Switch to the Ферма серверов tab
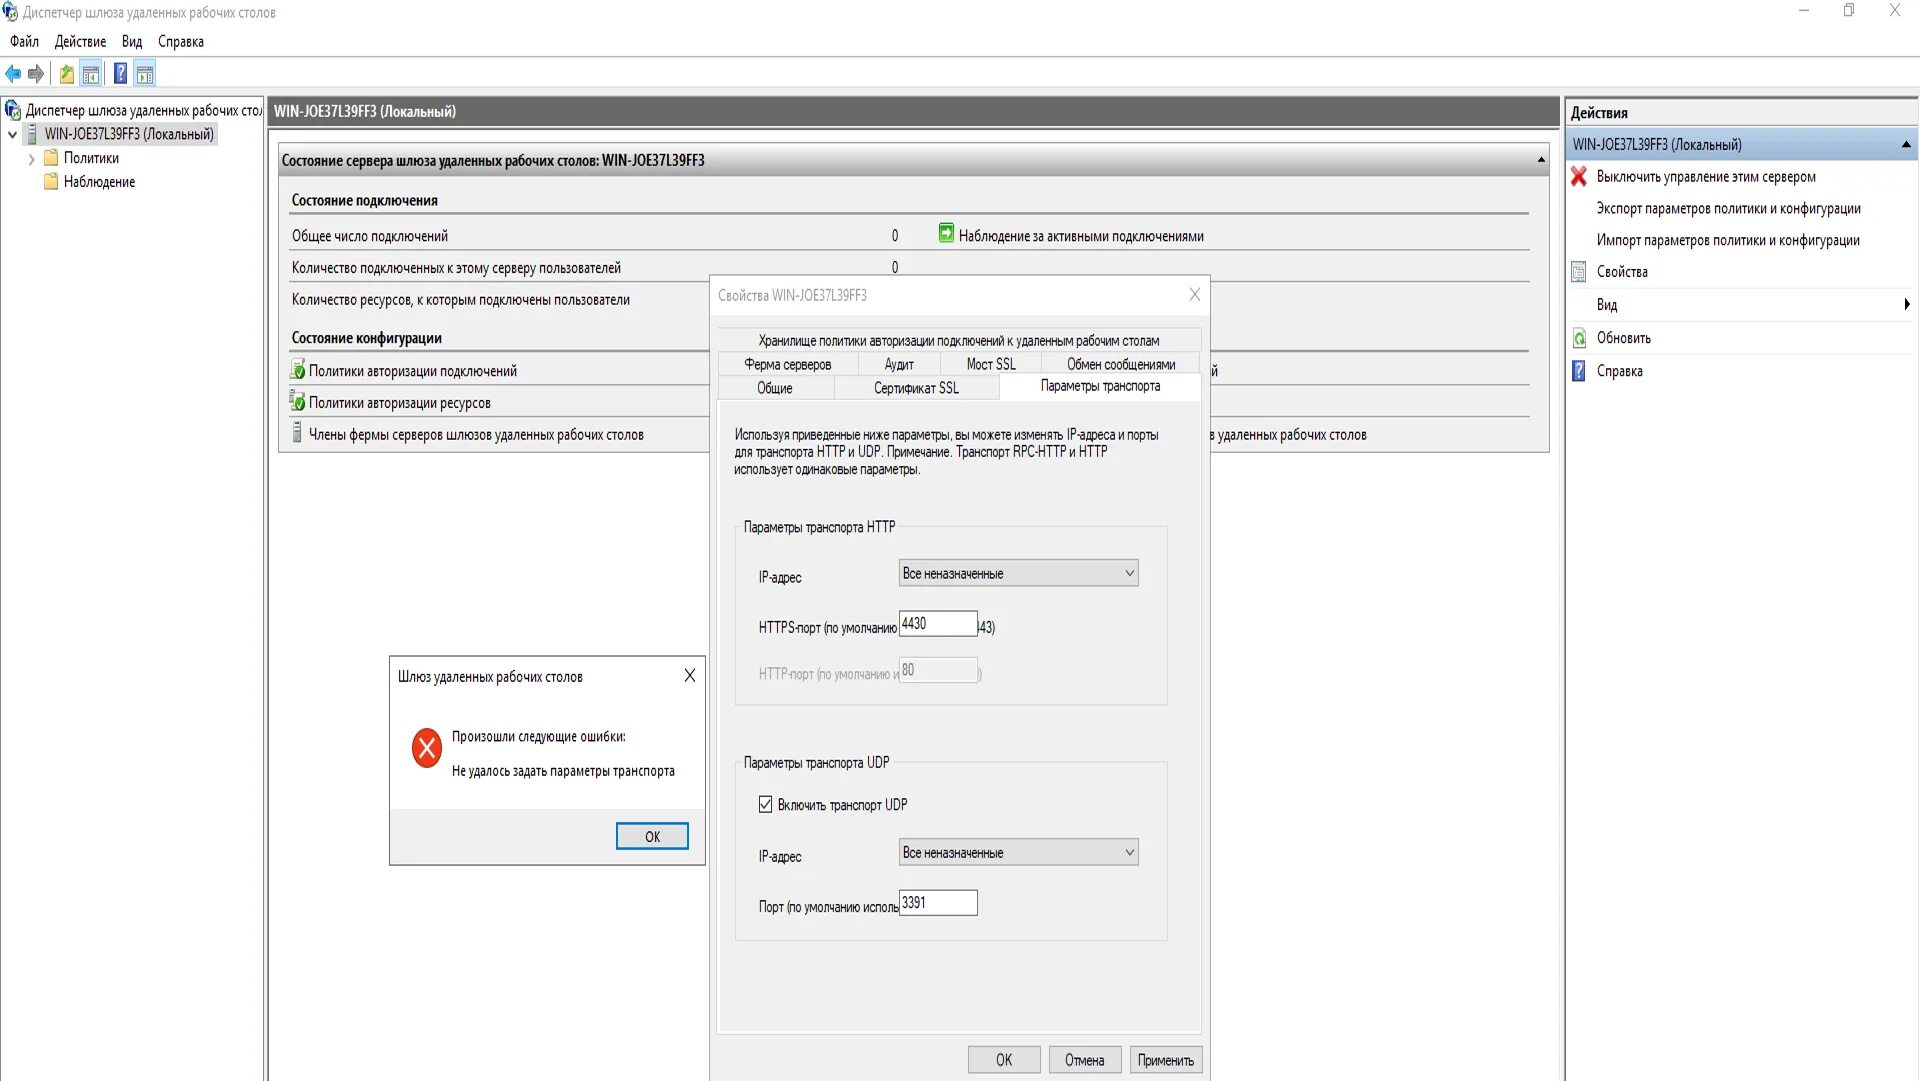 (787, 364)
